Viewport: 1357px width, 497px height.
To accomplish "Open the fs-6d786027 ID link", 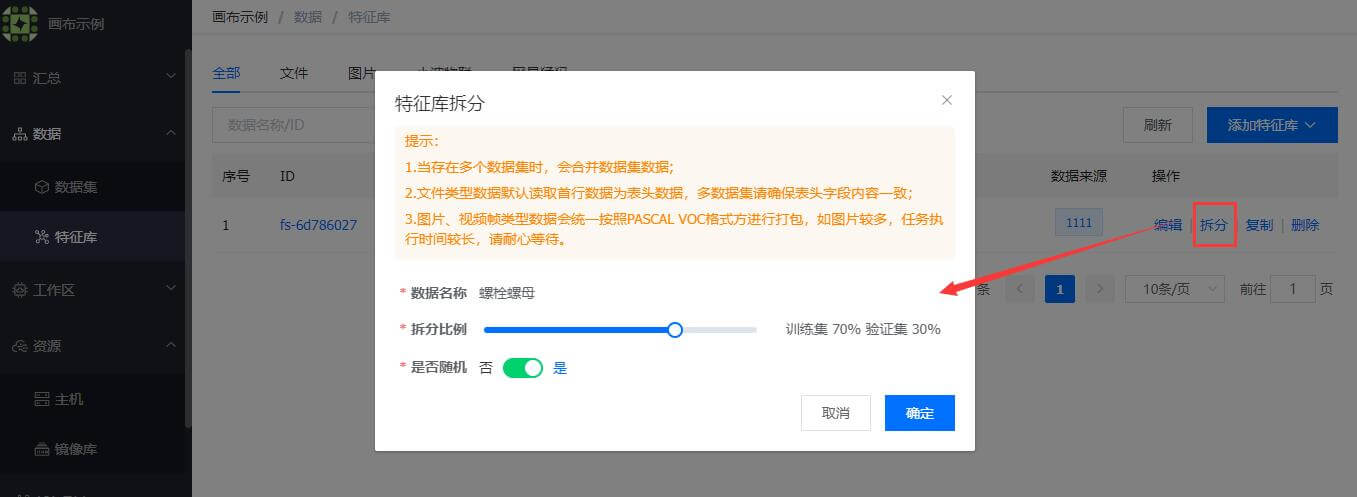I will tap(319, 225).
